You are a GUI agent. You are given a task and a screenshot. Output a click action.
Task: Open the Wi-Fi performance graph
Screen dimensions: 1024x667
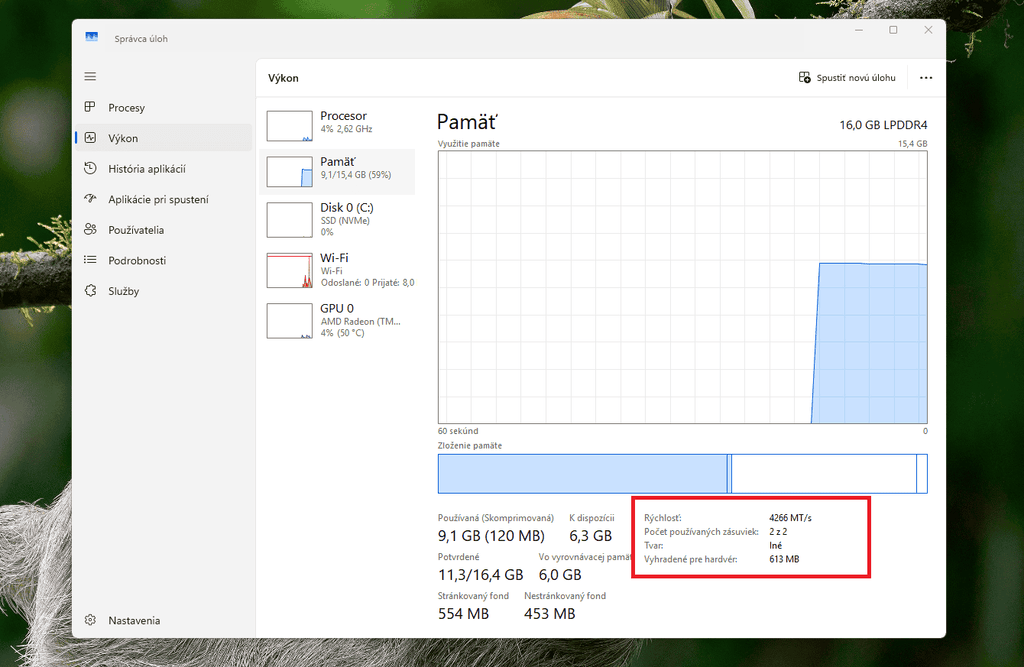click(x=289, y=270)
